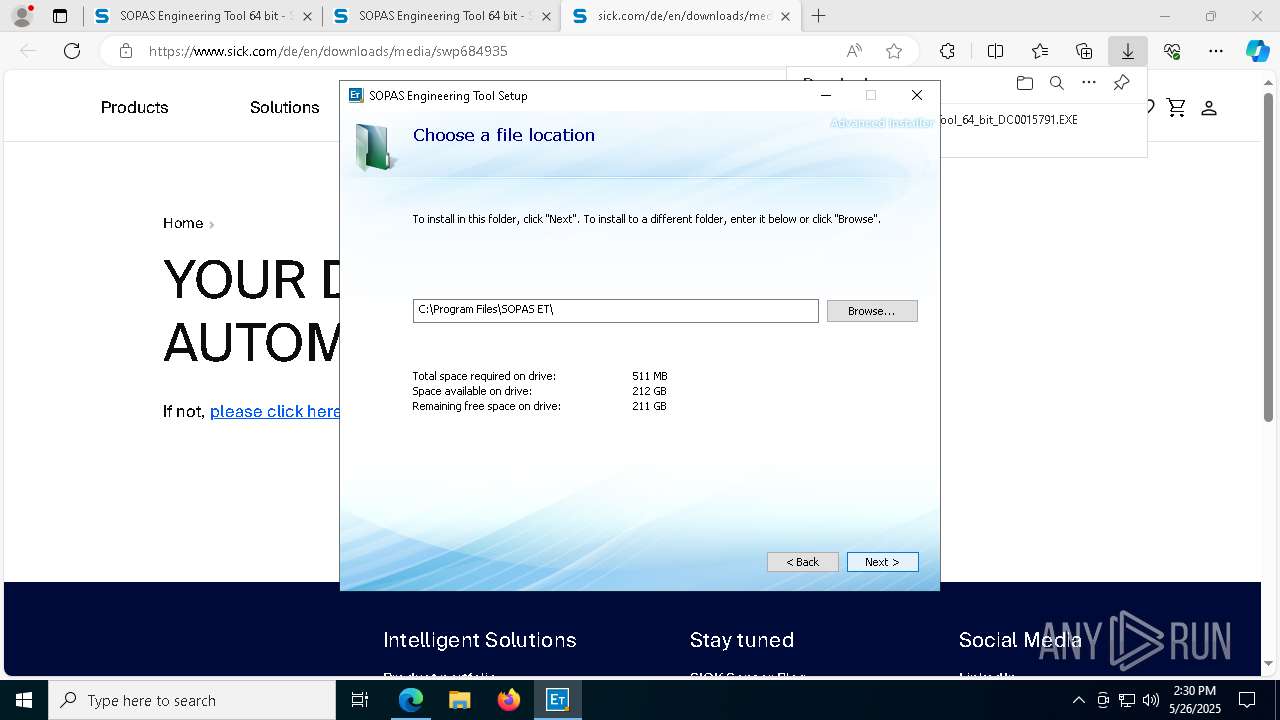Click Home breadcrumb link

pos(183,223)
